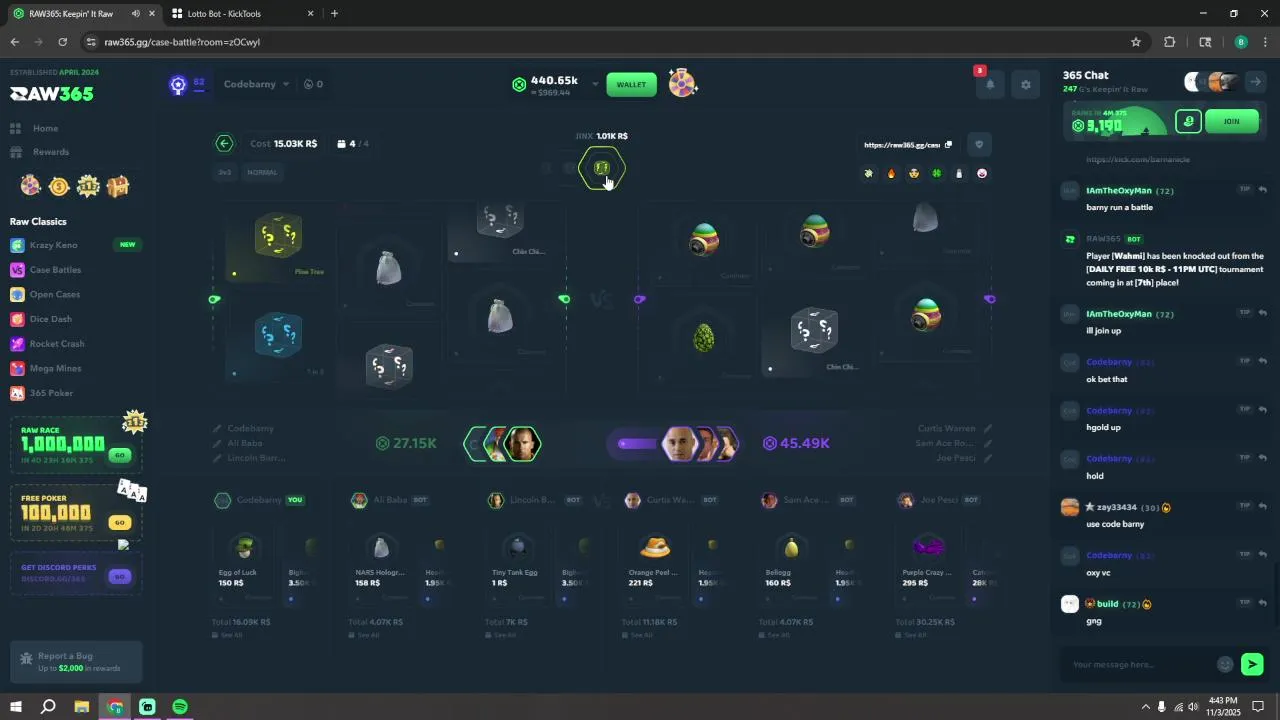Click GO on Raw Race banner
Viewport: 1280px width, 720px height.
click(120, 455)
